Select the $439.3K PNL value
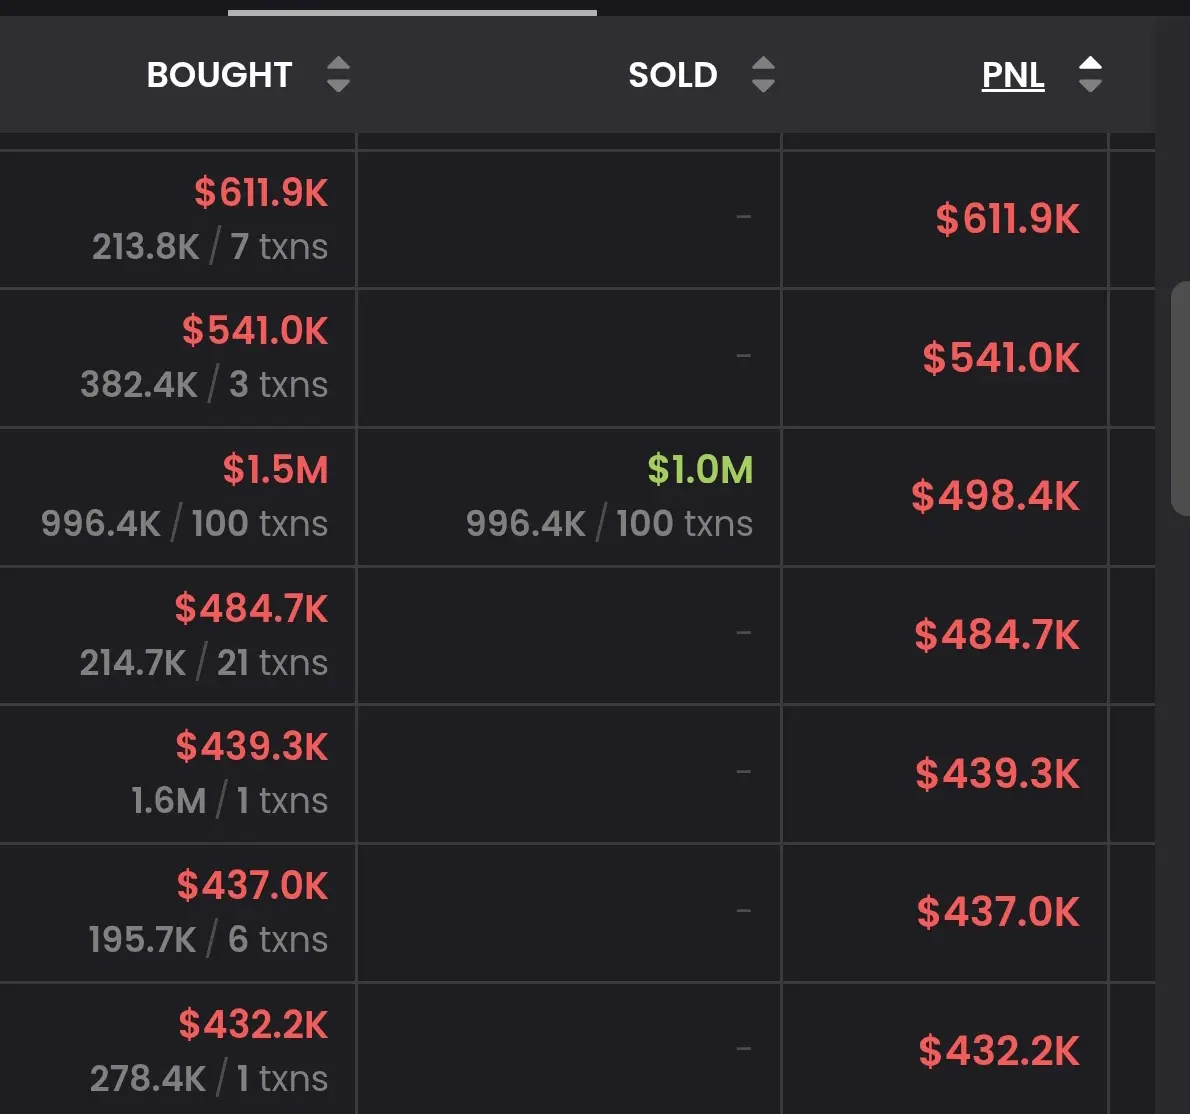1190x1114 pixels. (x=997, y=773)
